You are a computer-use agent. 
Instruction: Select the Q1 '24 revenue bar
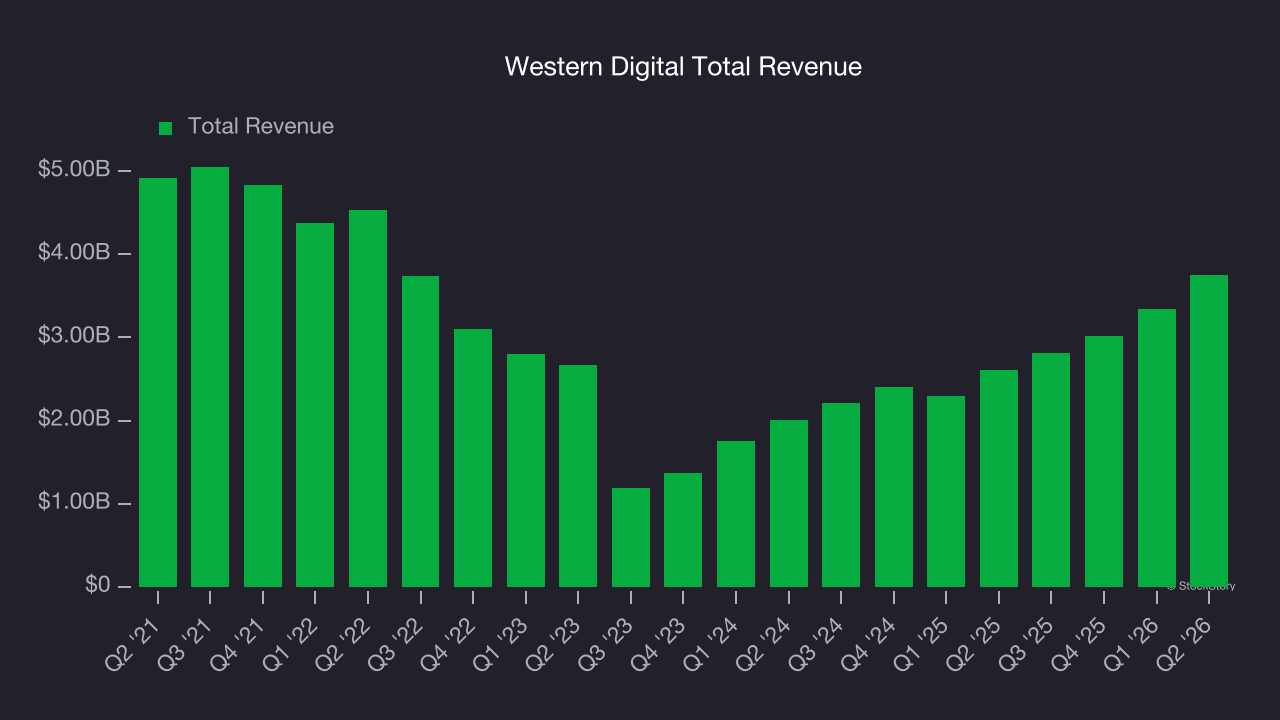tap(736, 514)
